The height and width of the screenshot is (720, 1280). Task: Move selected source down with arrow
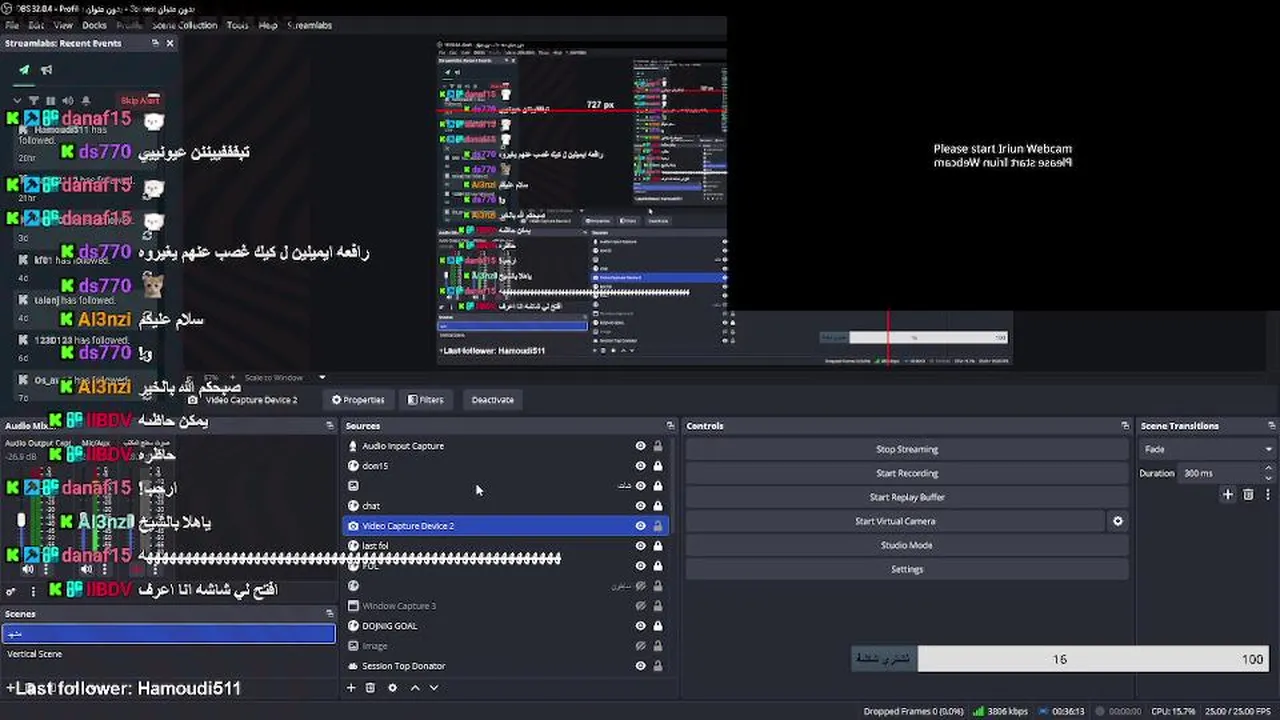point(434,688)
